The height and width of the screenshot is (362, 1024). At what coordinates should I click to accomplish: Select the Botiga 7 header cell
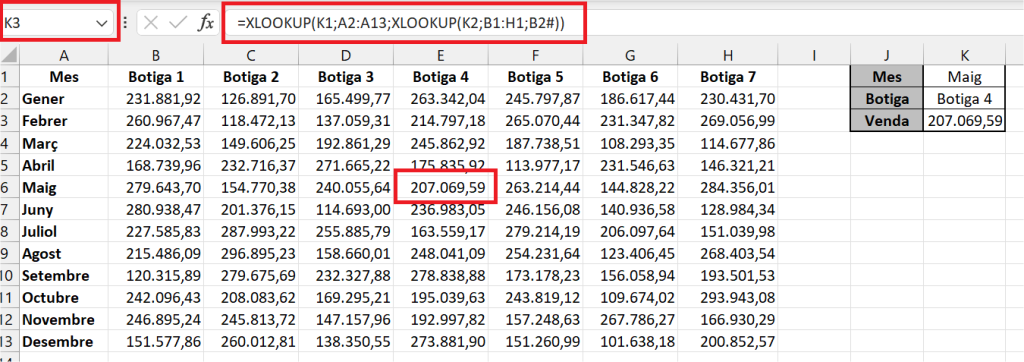pos(728,77)
